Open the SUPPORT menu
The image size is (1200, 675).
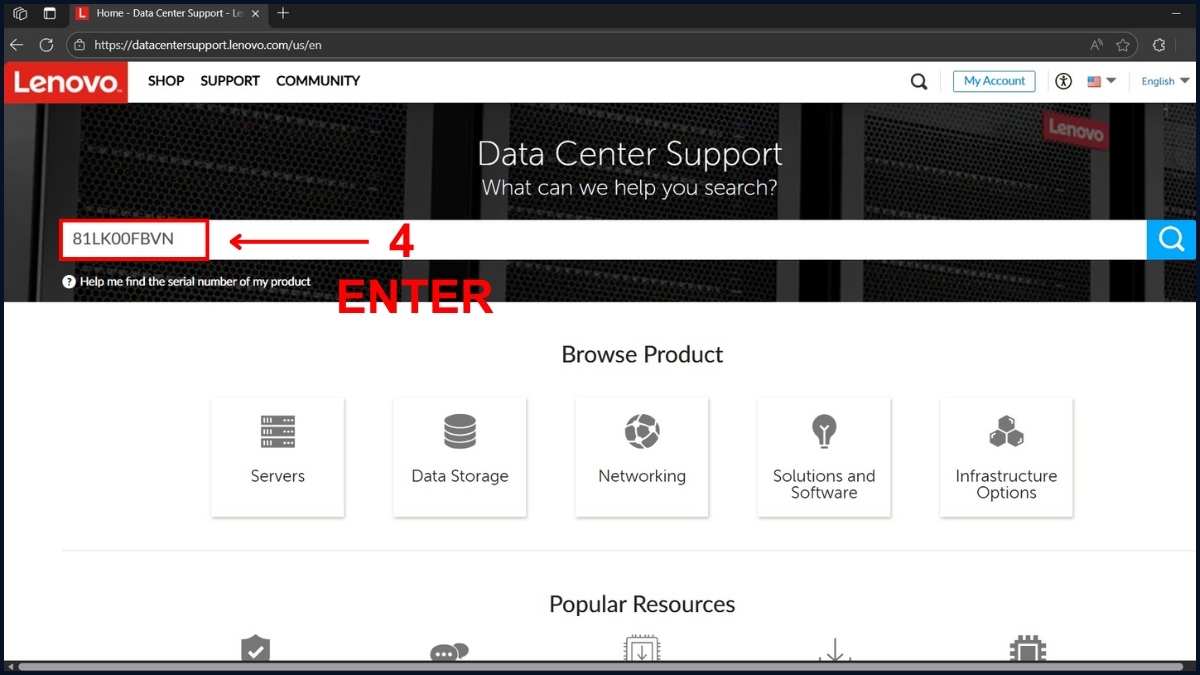[x=230, y=81]
